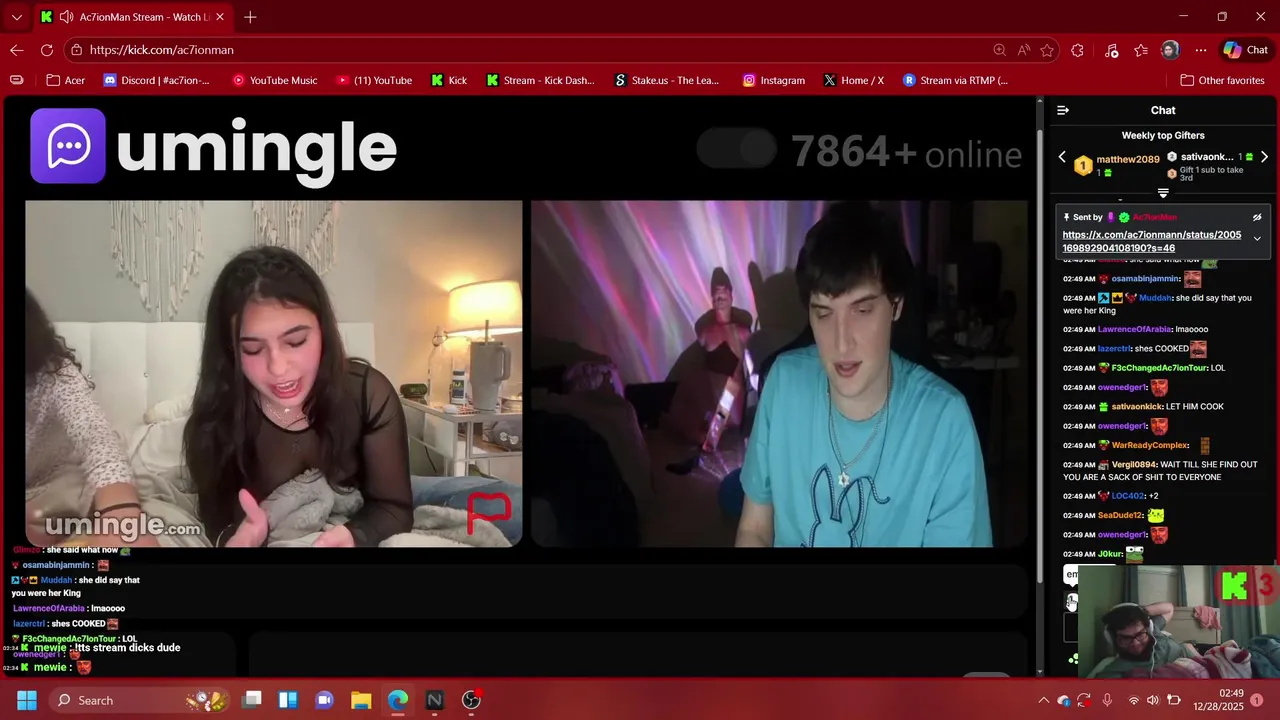View site information icon
This screenshot has height=720, width=1280.
click(x=77, y=50)
